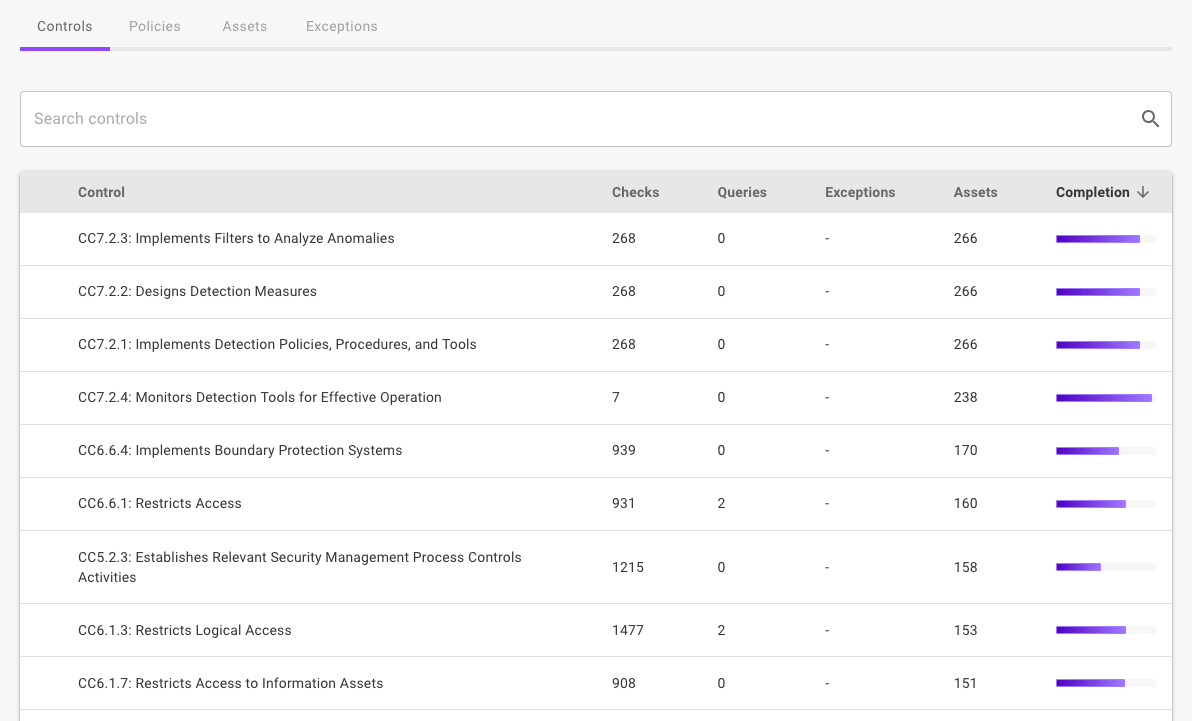Select the Exceptions tab
This screenshot has height=721, width=1192.
341,26
